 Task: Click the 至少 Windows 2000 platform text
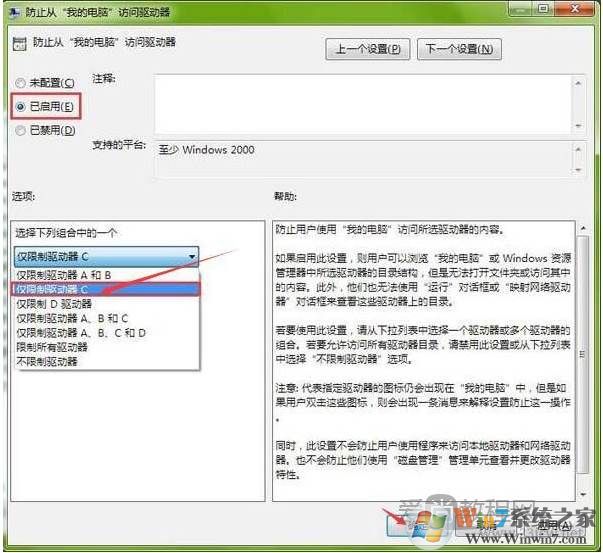click(x=207, y=150)
